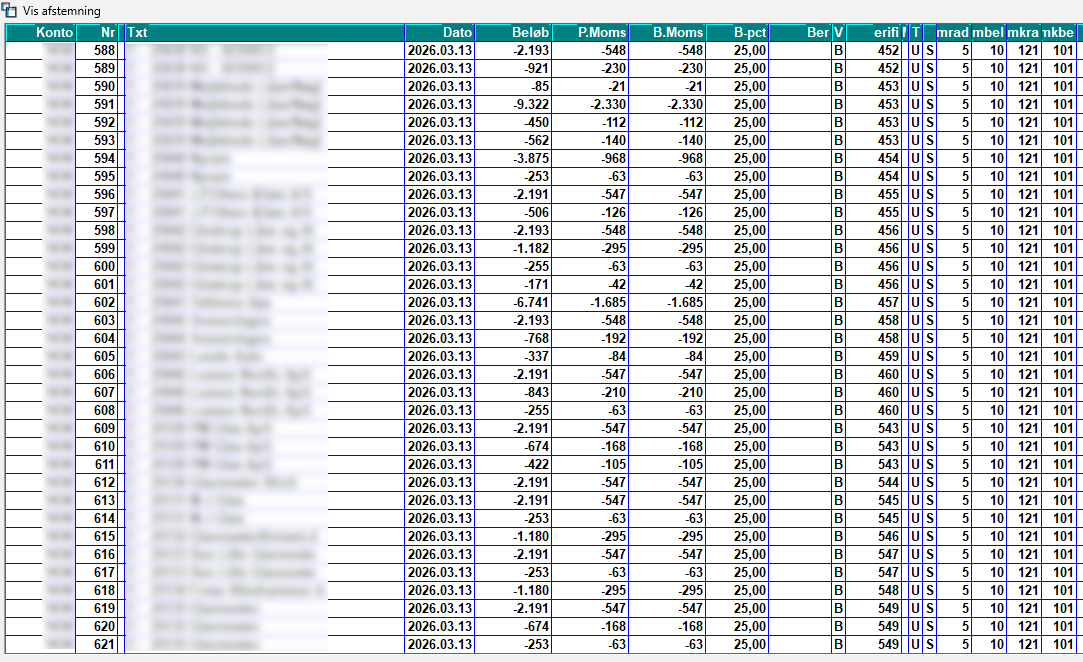The height and width of the screenshot is (662, 1083).
Task: Click Beløb value -843
Action: pos(537,393)
